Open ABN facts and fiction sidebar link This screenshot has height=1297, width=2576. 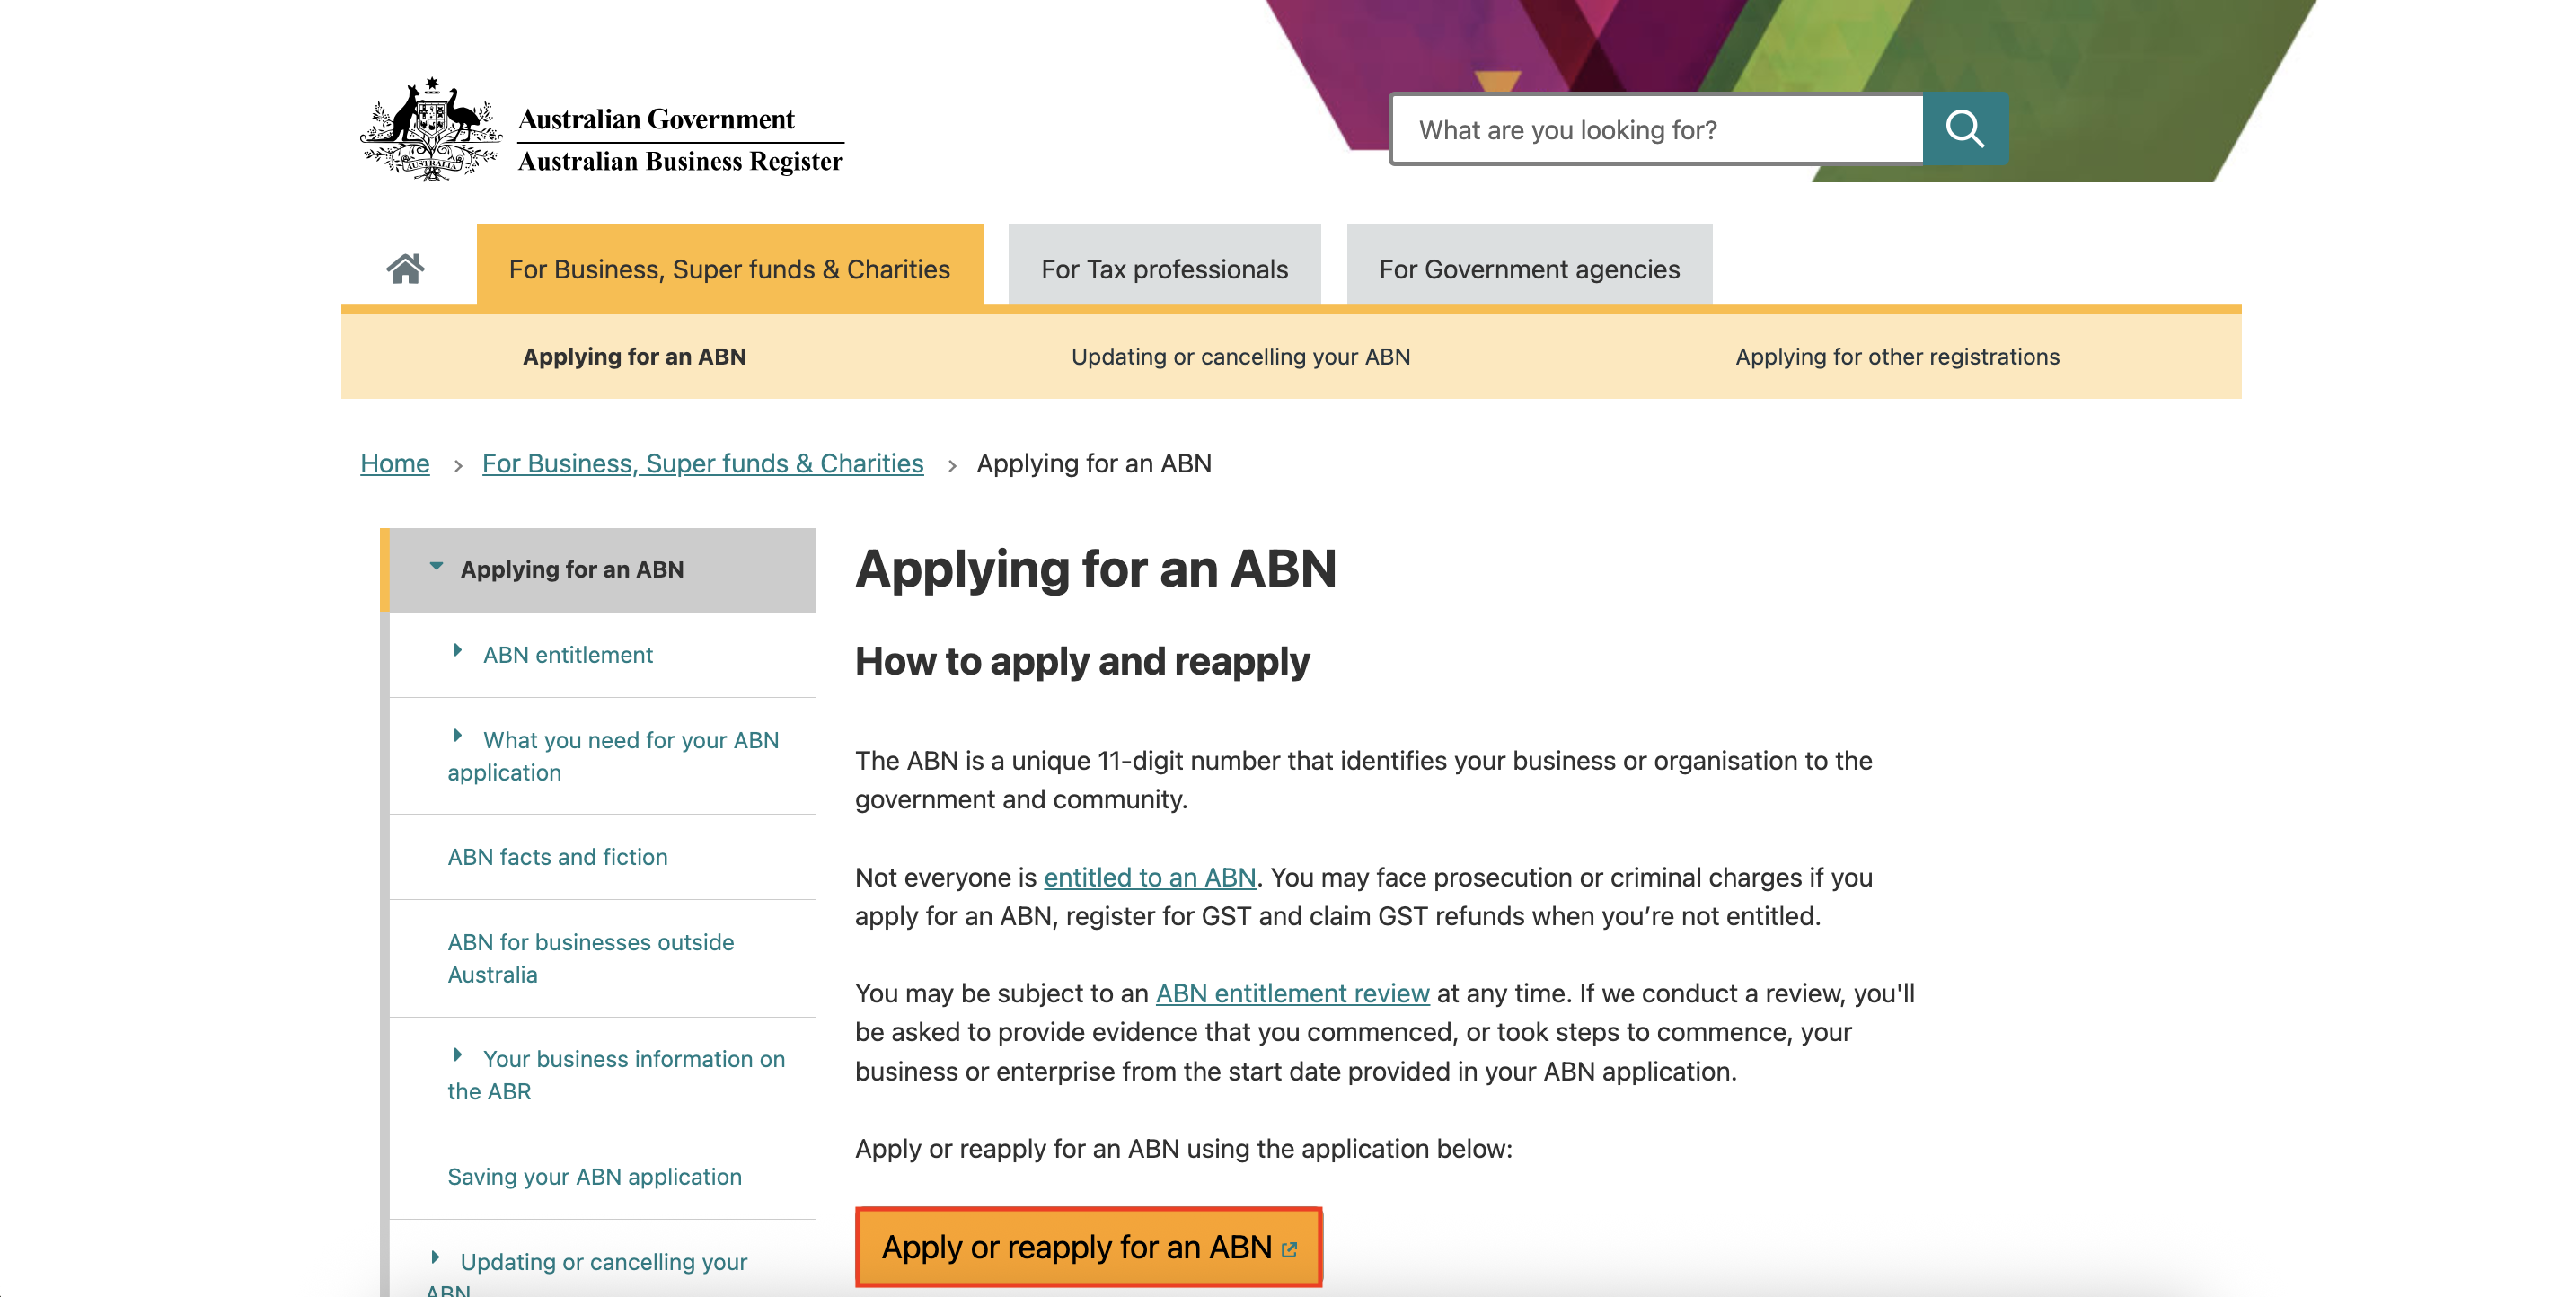557,857
